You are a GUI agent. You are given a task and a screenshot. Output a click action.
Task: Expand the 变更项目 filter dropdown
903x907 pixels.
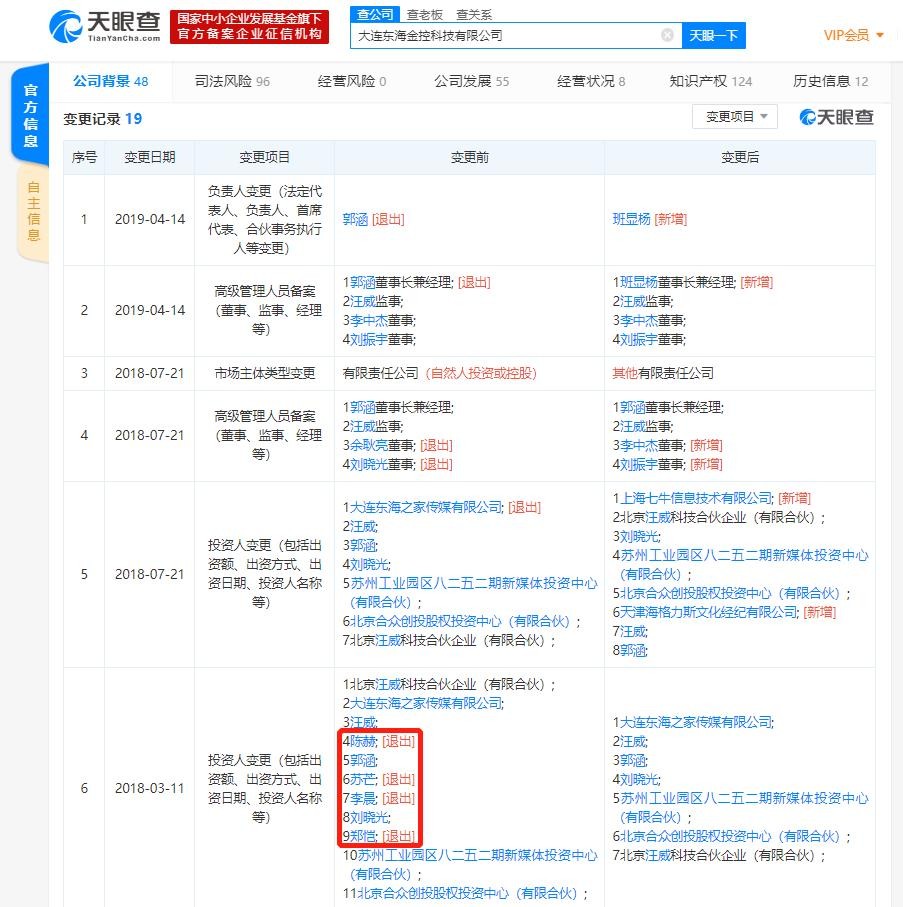pos(735,117)
